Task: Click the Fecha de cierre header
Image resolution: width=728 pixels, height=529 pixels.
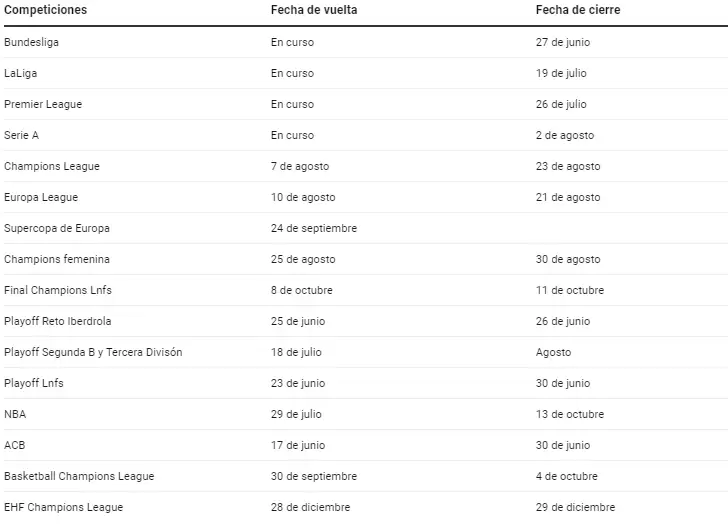Action: coord(578,10)
